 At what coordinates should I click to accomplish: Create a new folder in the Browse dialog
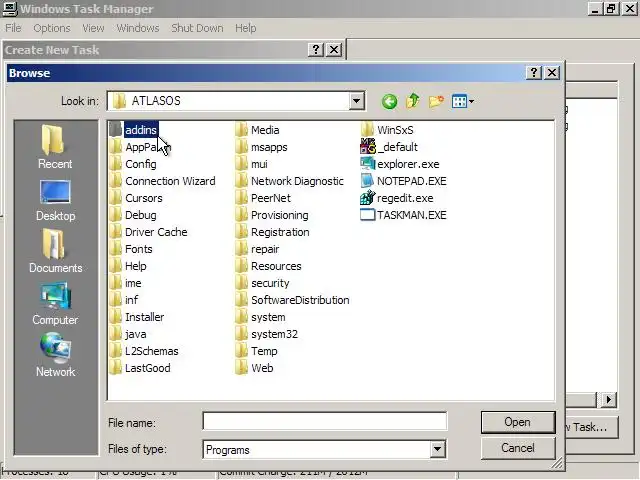436,101
